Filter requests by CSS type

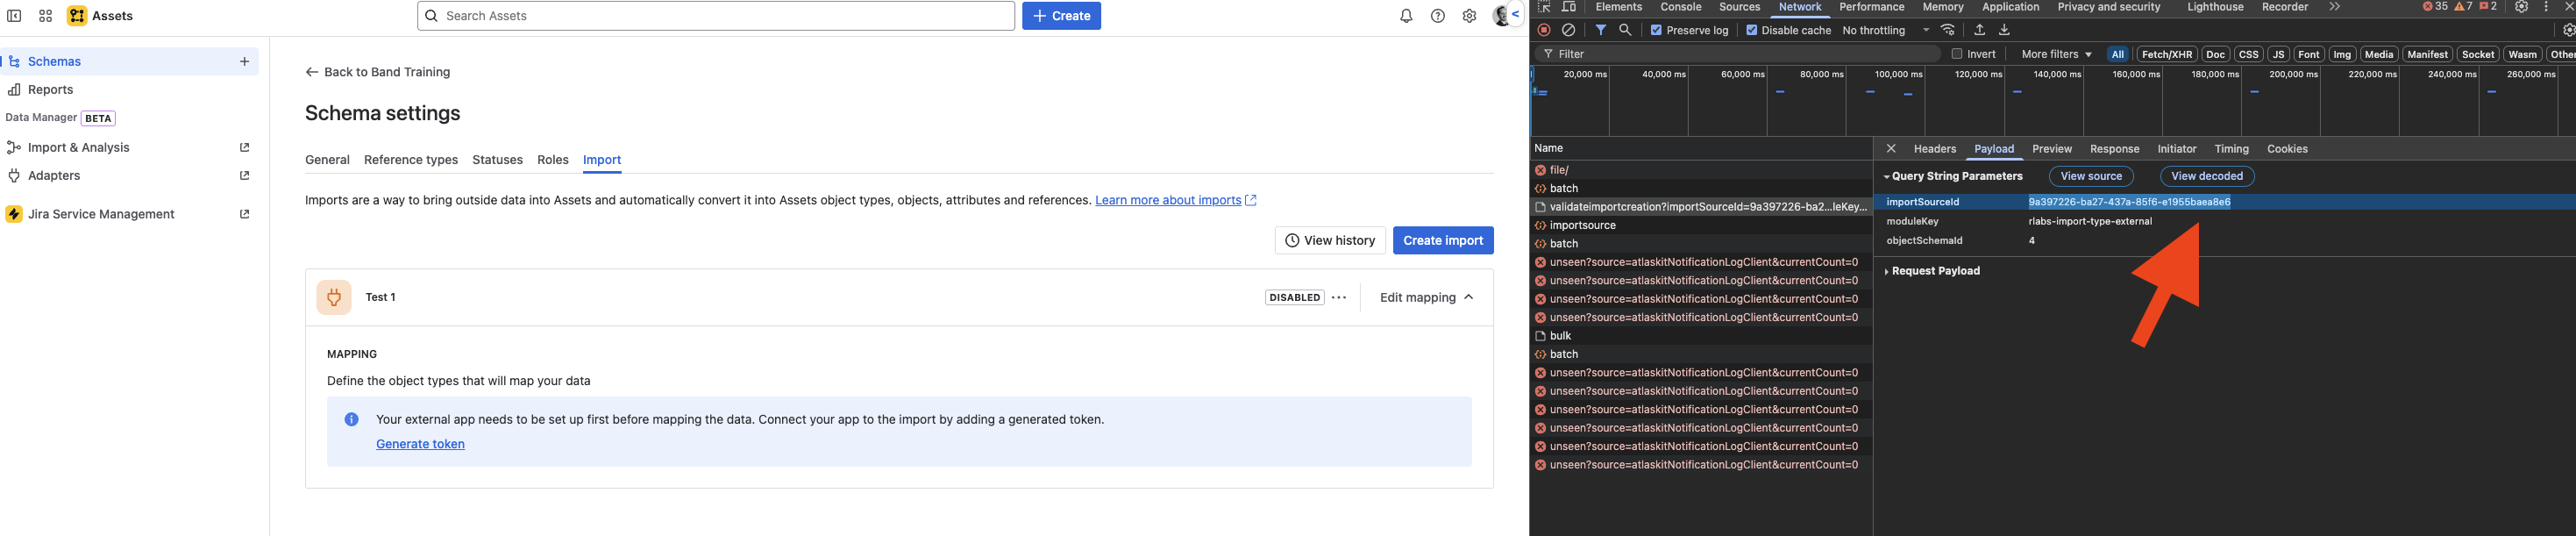tap(2249, 54)
